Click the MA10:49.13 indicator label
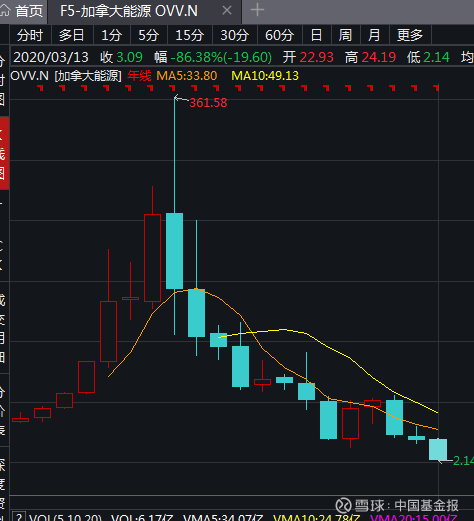This screenshot has width=474, height=521. point(265,76)
